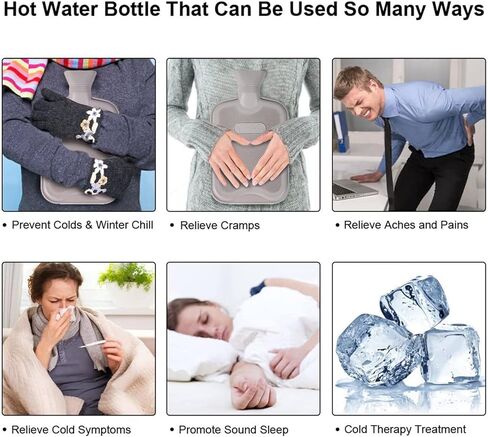The image size is (488, 437).
Task: Click the laptop on the office desk
Action: 354,189
